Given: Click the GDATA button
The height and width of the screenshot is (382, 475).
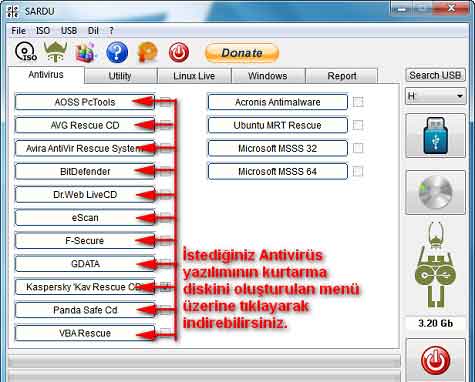Looking at the screenshot, I should tap(85, 264).
